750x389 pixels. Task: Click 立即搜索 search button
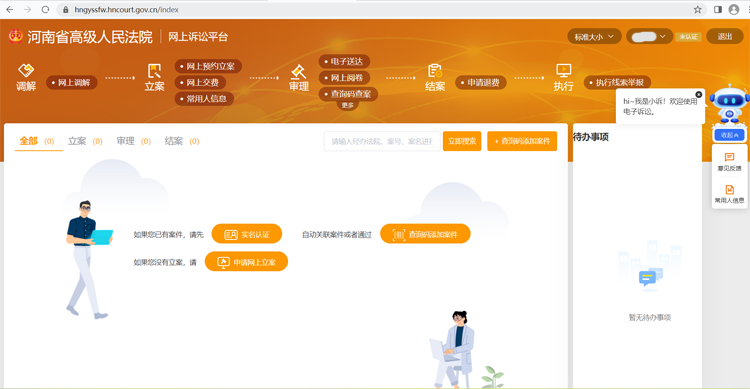coord(462,141)
